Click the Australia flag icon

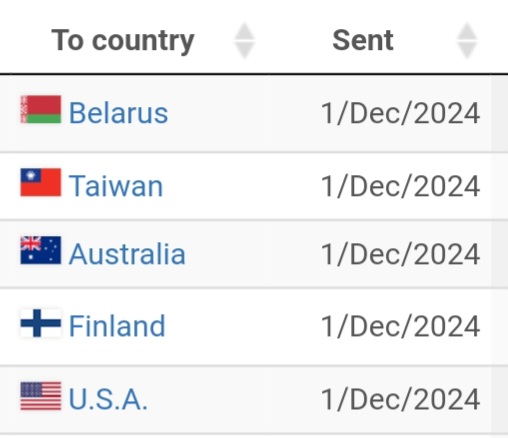(x=41, y=250)
